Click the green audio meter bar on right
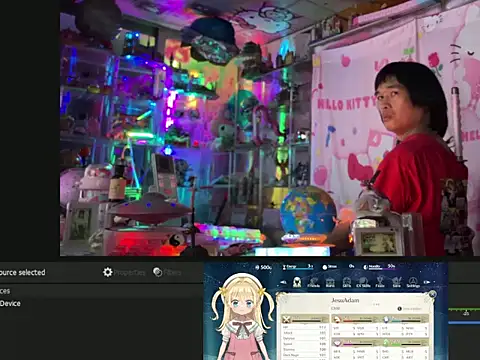480x360 pixels. pos(464,310)
